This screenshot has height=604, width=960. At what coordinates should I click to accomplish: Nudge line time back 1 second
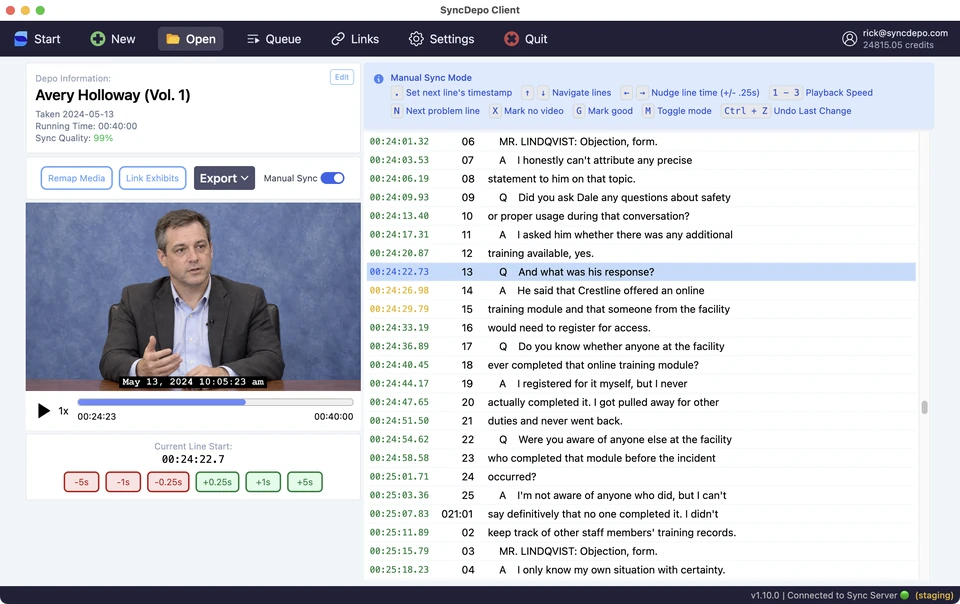(123, 482)
